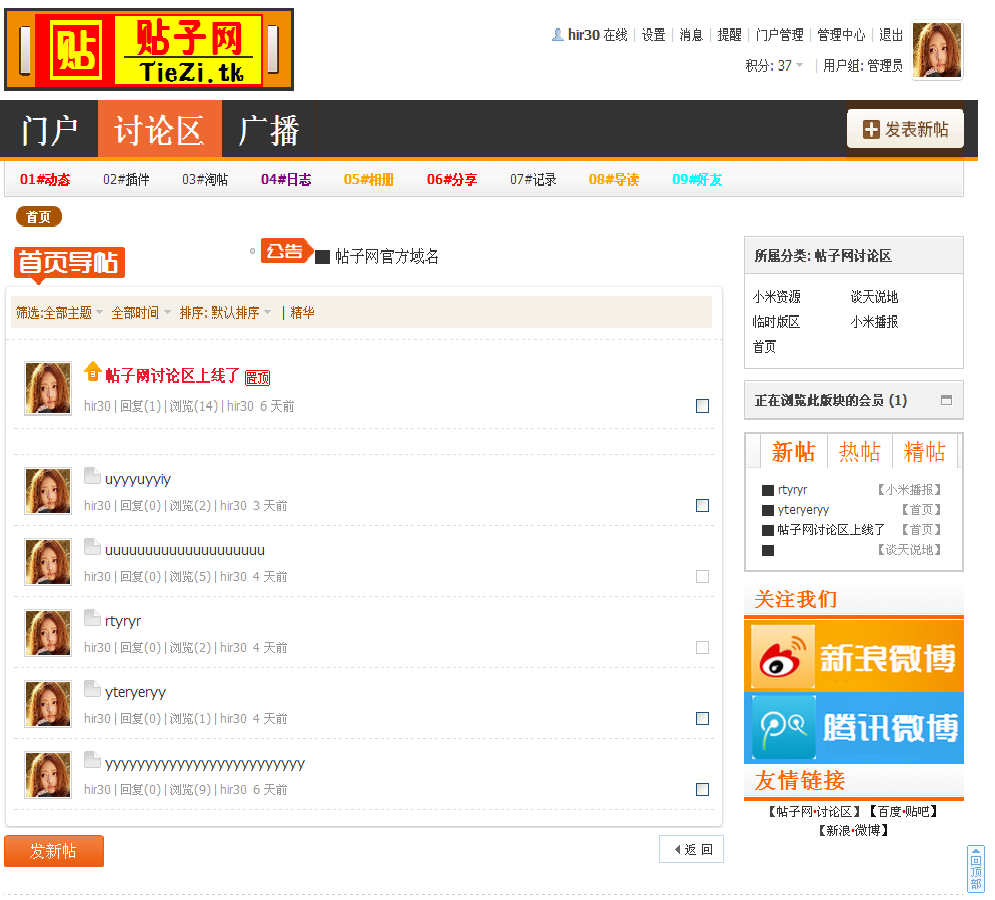This screenshot has height=900, width=995.
Task: Open the 全部时间 time filter dropdown
Action: [x=141, y=313]
